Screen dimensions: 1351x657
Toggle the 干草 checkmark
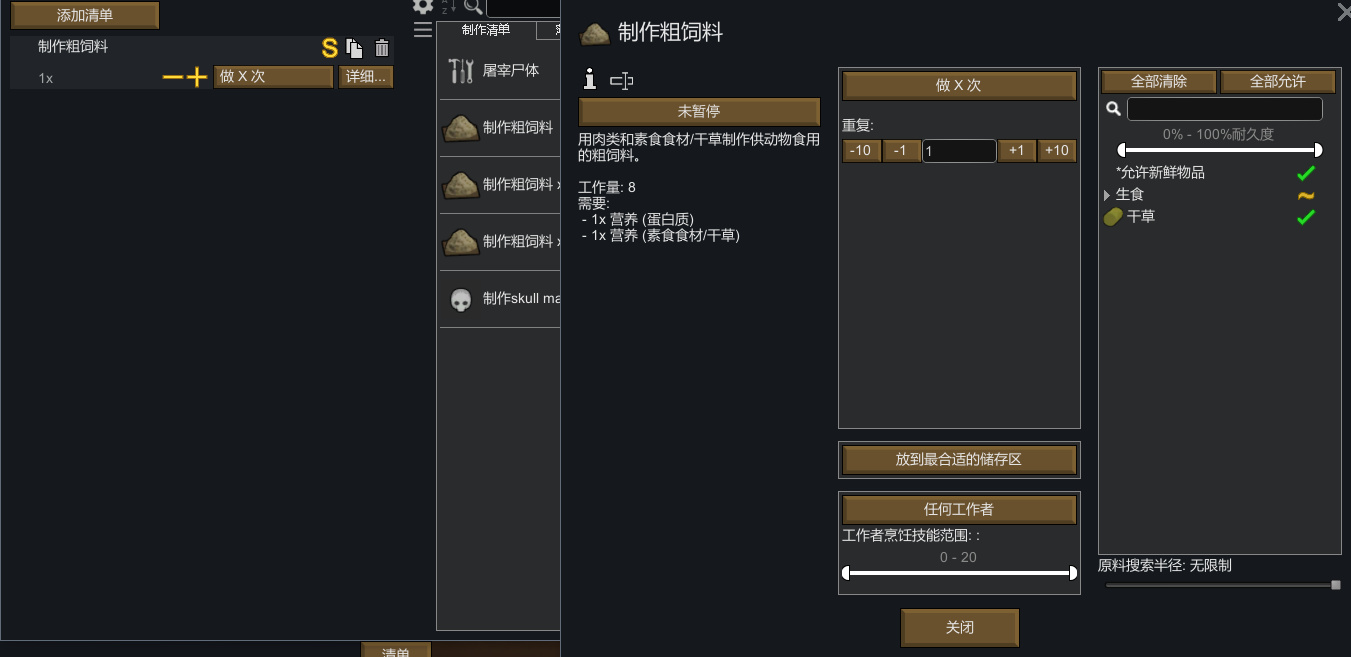tap(1305, 217)
